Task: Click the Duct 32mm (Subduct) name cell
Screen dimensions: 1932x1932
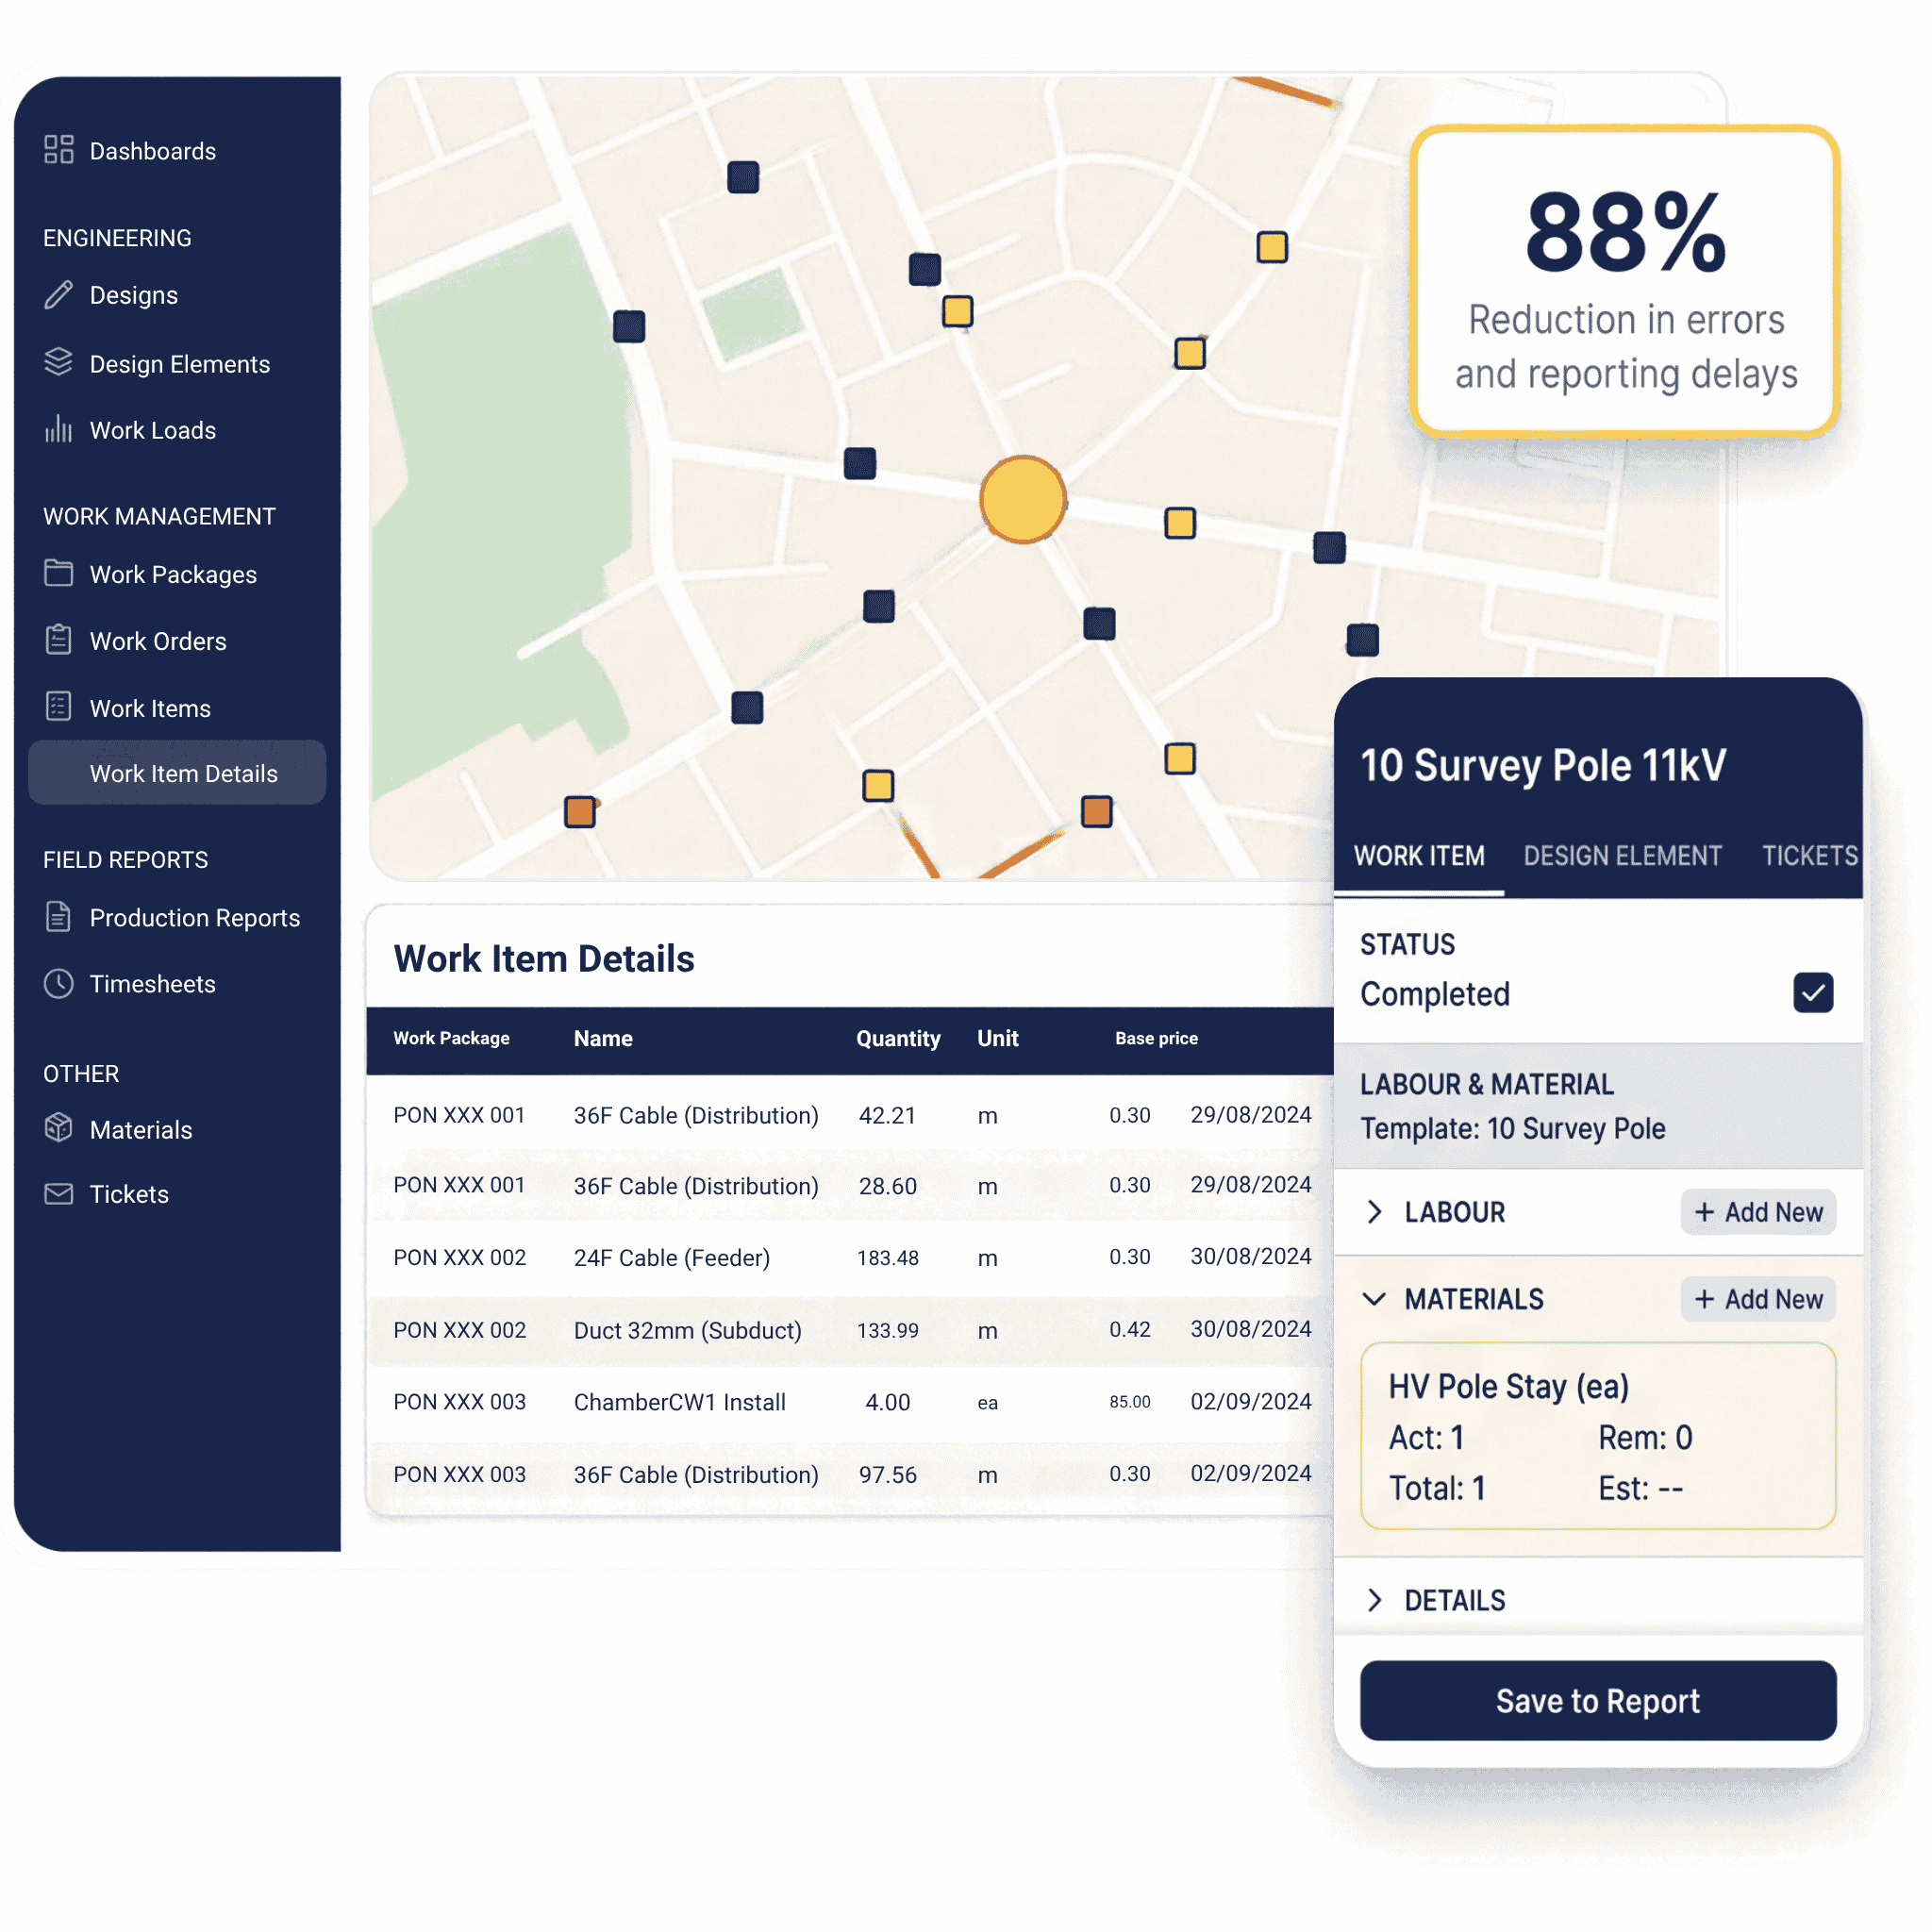Action: pyautogui.click(x=688, y=1330)
